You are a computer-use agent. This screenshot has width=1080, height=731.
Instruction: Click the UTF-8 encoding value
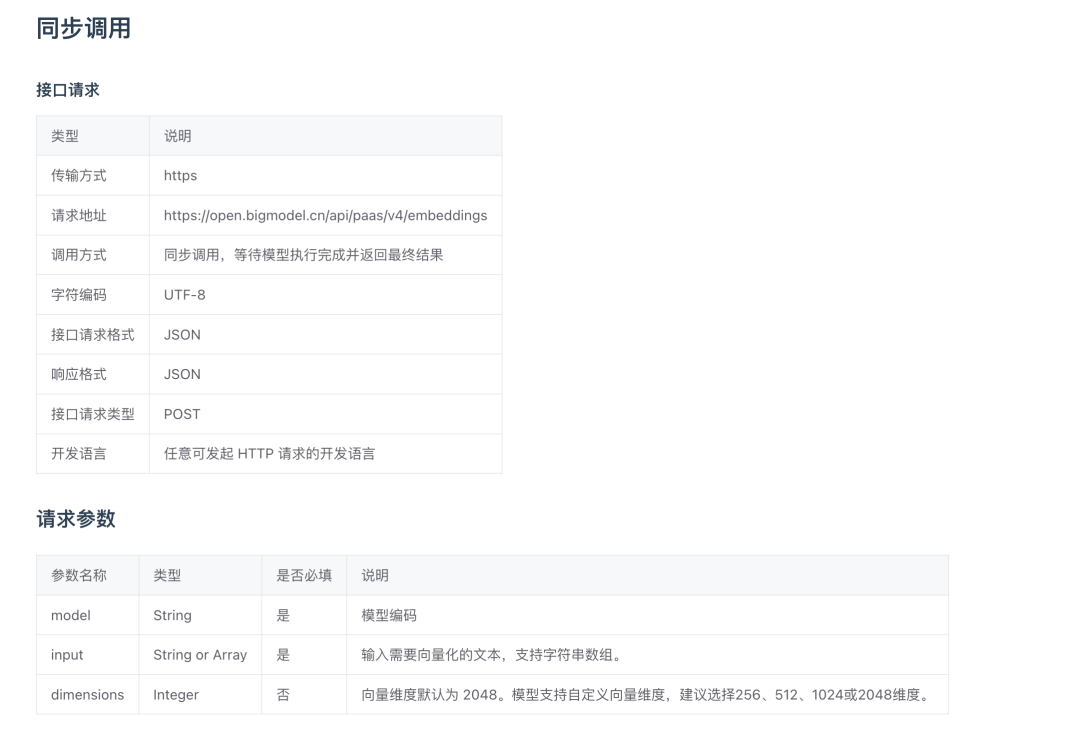tap(185, 294)
